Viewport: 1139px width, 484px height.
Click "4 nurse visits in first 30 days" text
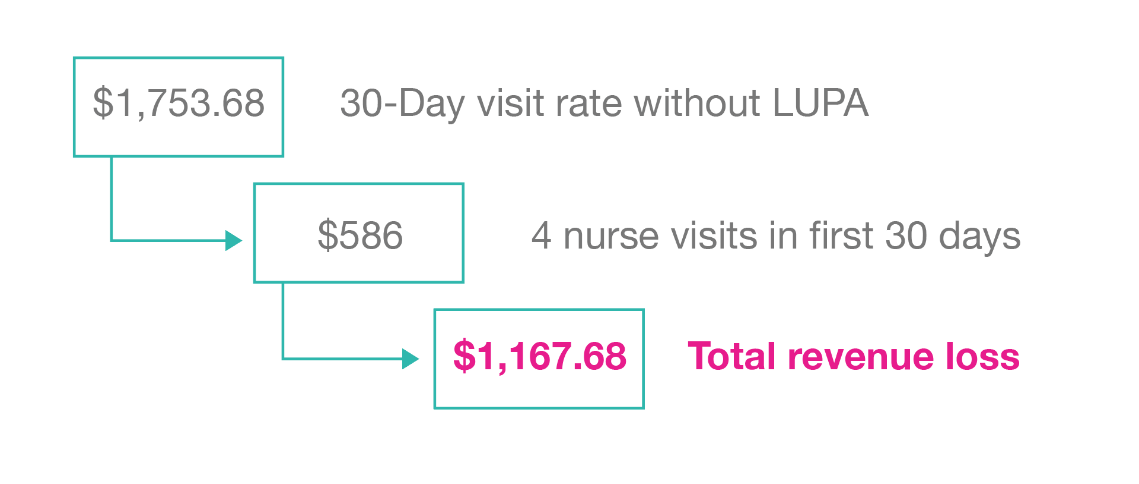pyautogui.click(x=776, y=236)
